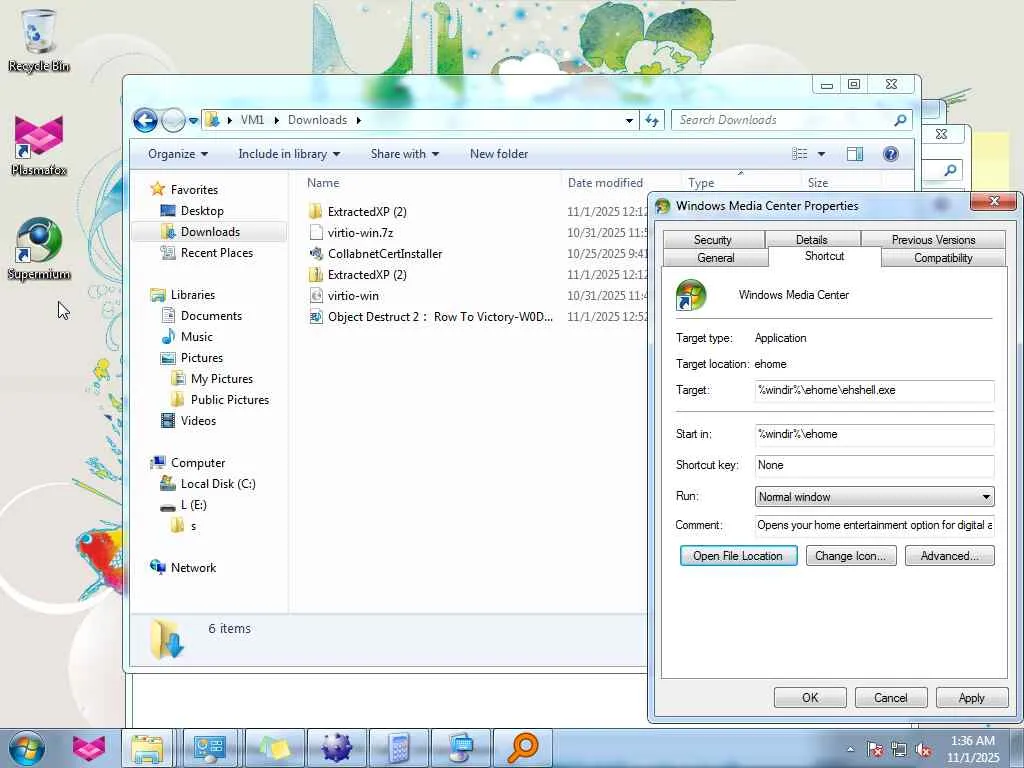Click the Change Icon button

851,556
